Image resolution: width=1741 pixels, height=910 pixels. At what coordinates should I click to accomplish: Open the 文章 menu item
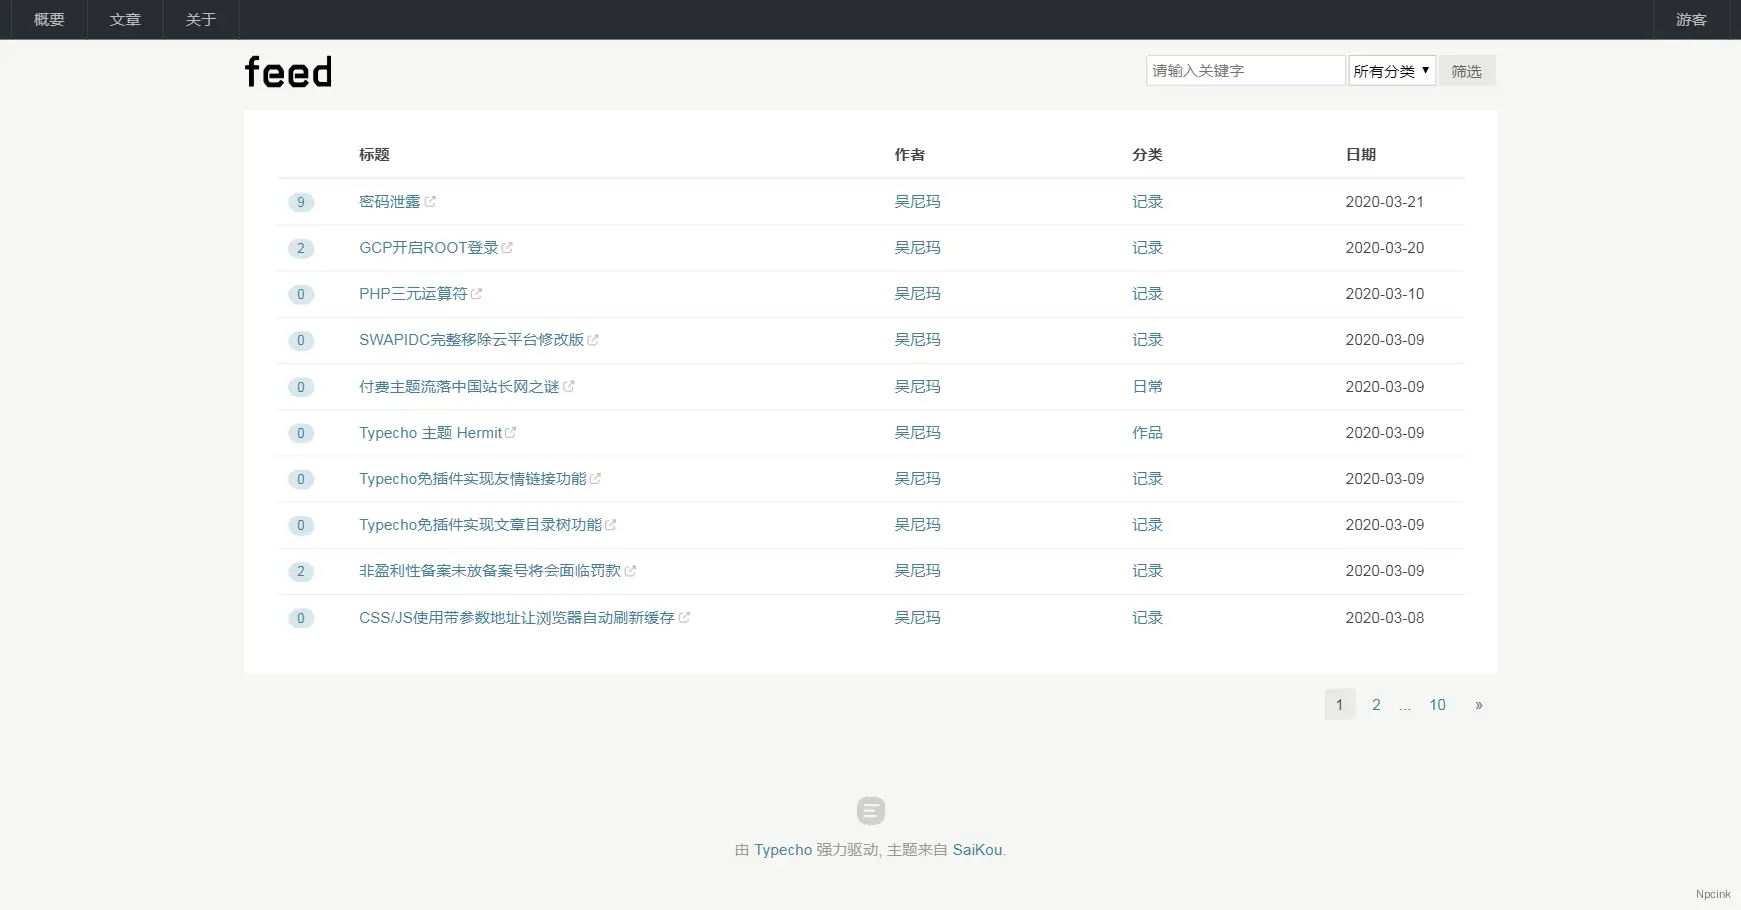click(125, 19)
